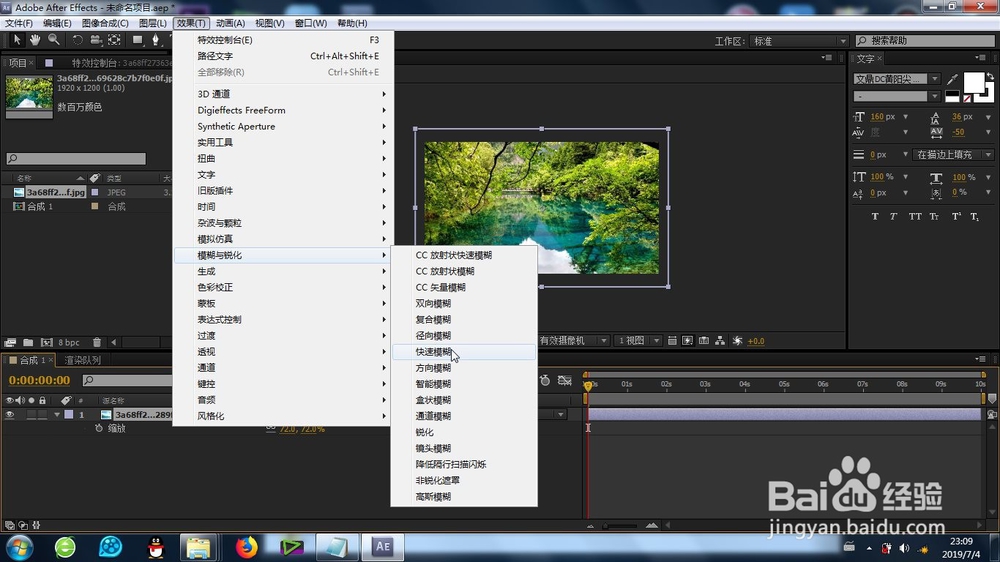Apply Faux Bold text style
1000x562 pixels.
click(x=875, y=217)
